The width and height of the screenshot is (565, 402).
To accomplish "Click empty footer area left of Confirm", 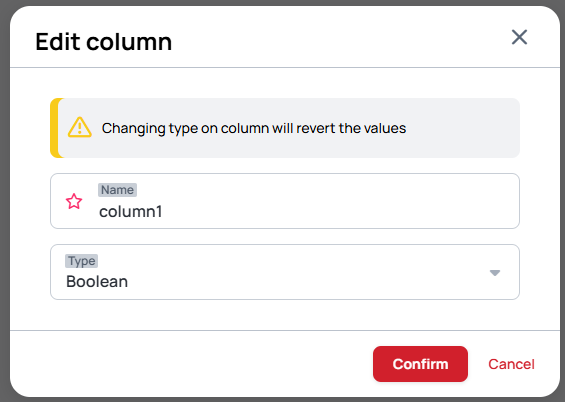I will (191, 364).
